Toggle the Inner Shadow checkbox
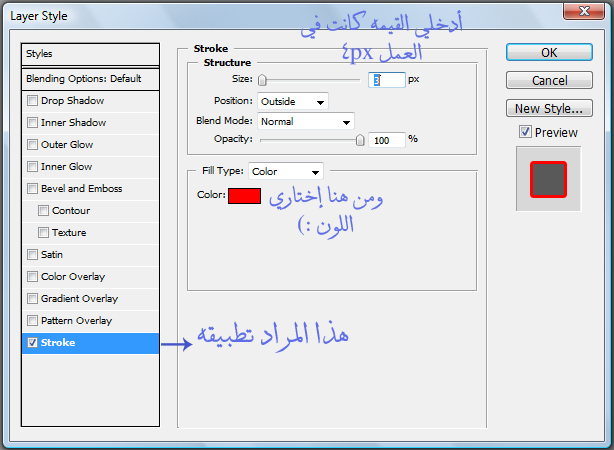Viewport: 614px width, 450px height. pos(33,123)
